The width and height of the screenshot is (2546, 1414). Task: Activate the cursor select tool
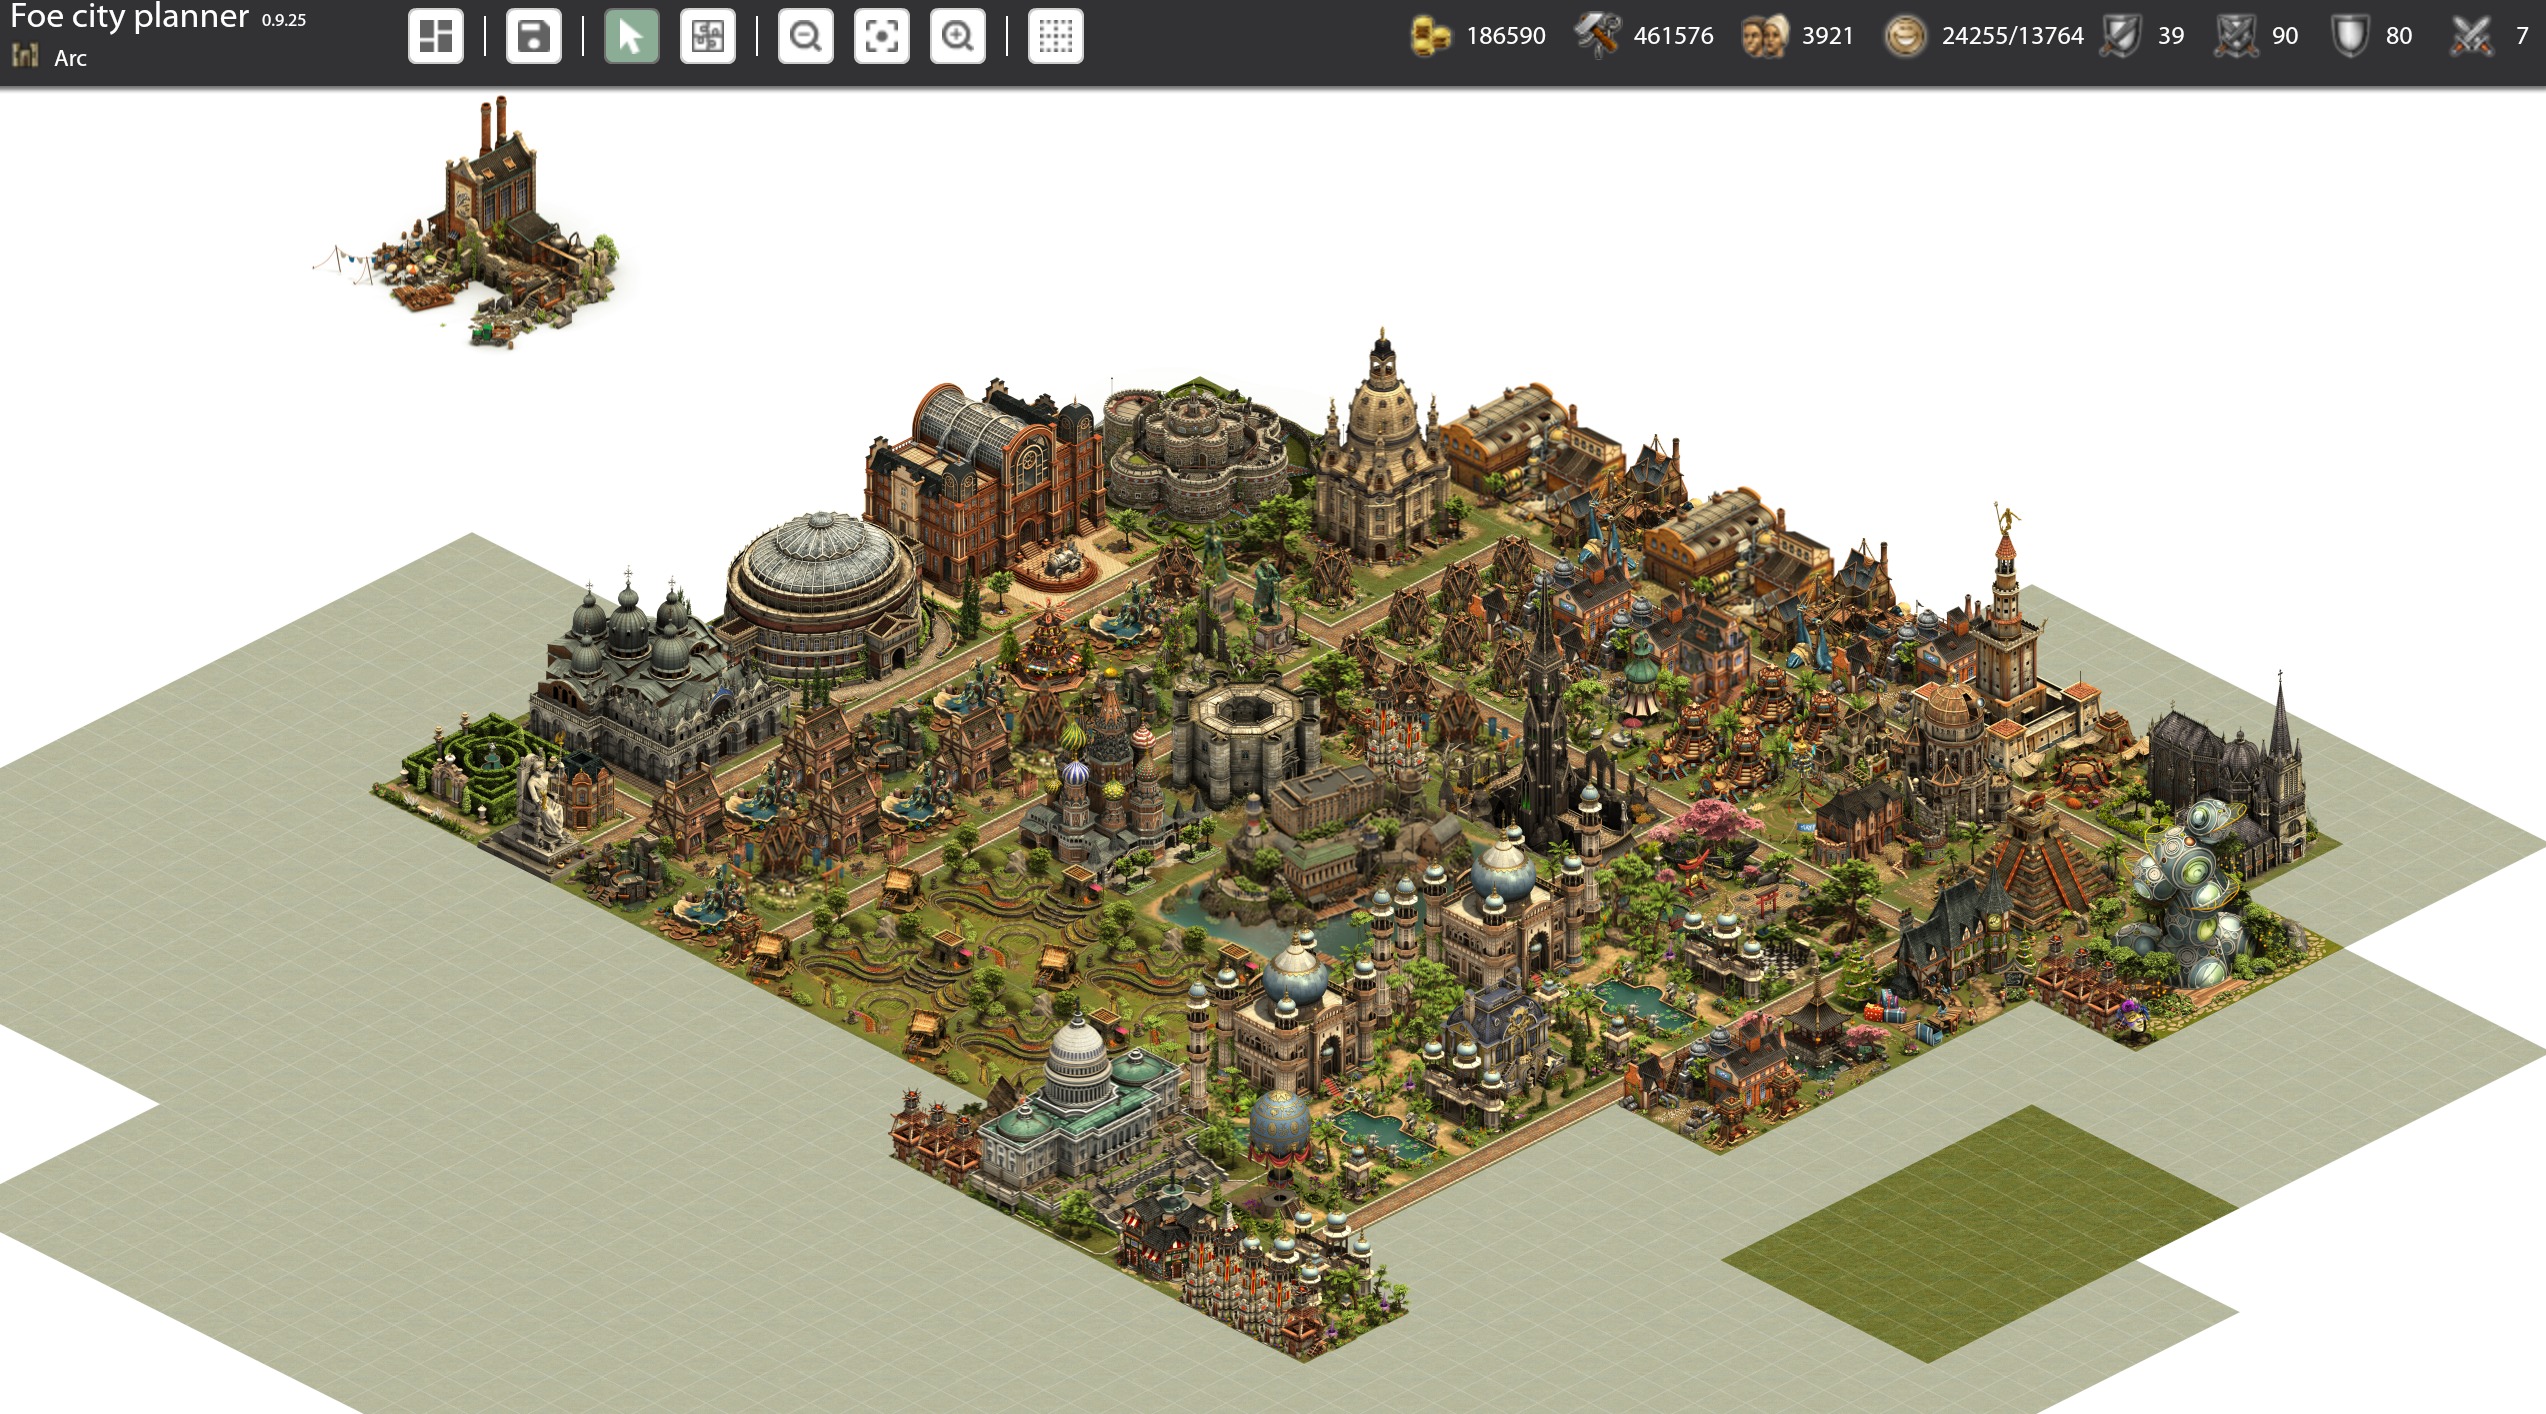631,37
